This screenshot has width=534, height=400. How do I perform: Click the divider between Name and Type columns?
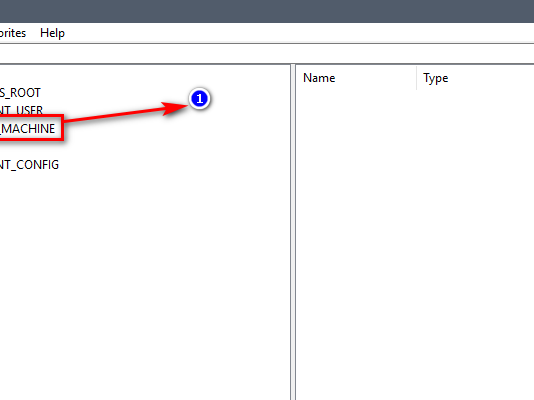(416, 78)
